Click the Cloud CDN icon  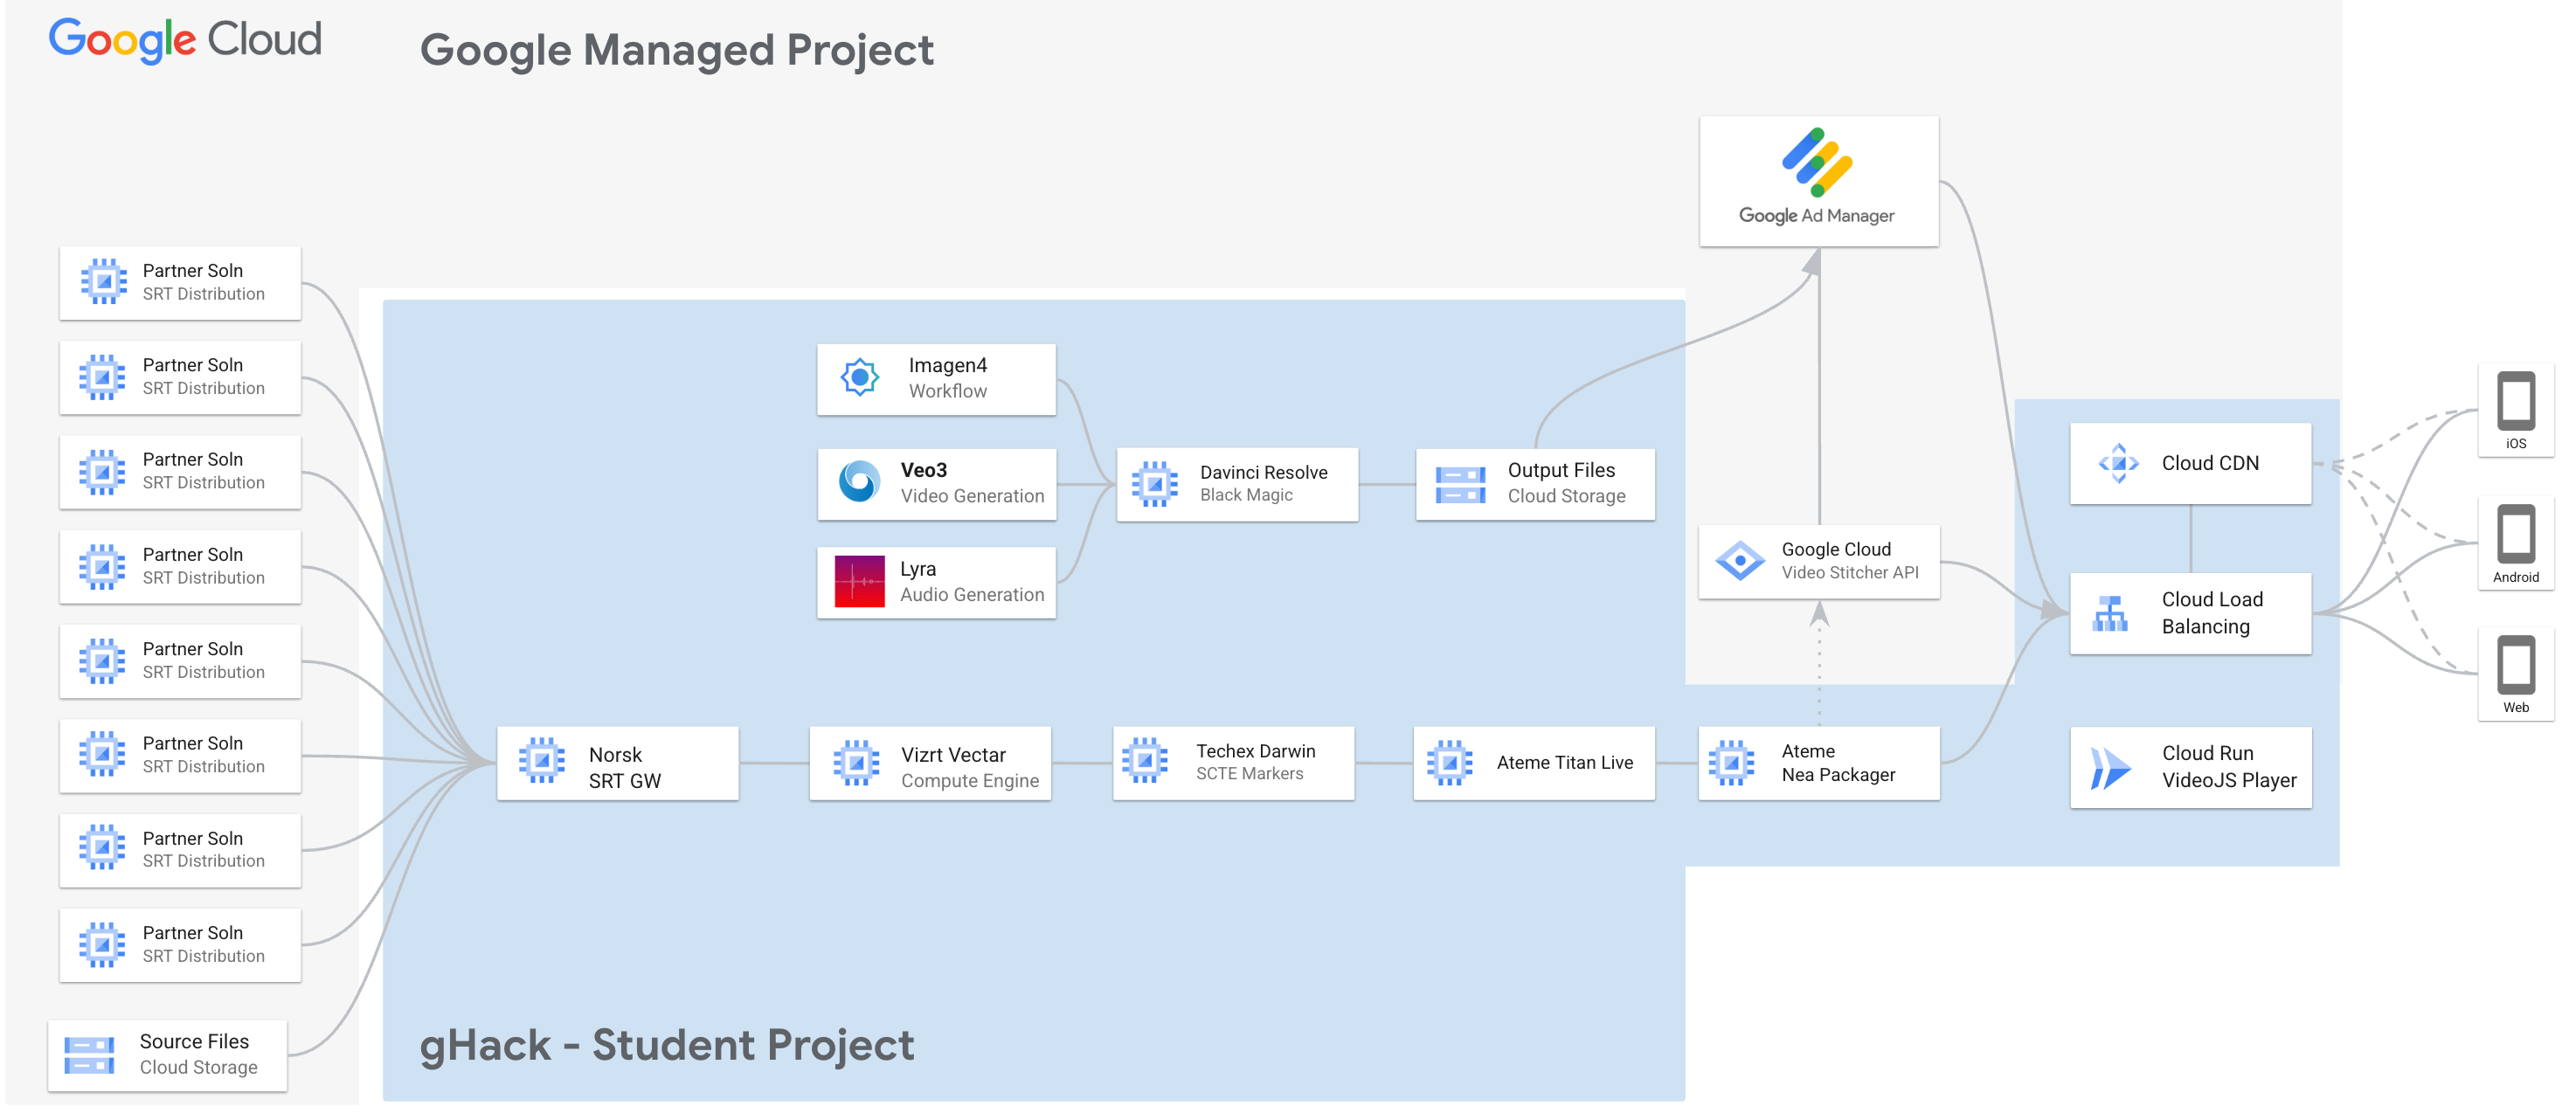click(x=2118, y=464)
